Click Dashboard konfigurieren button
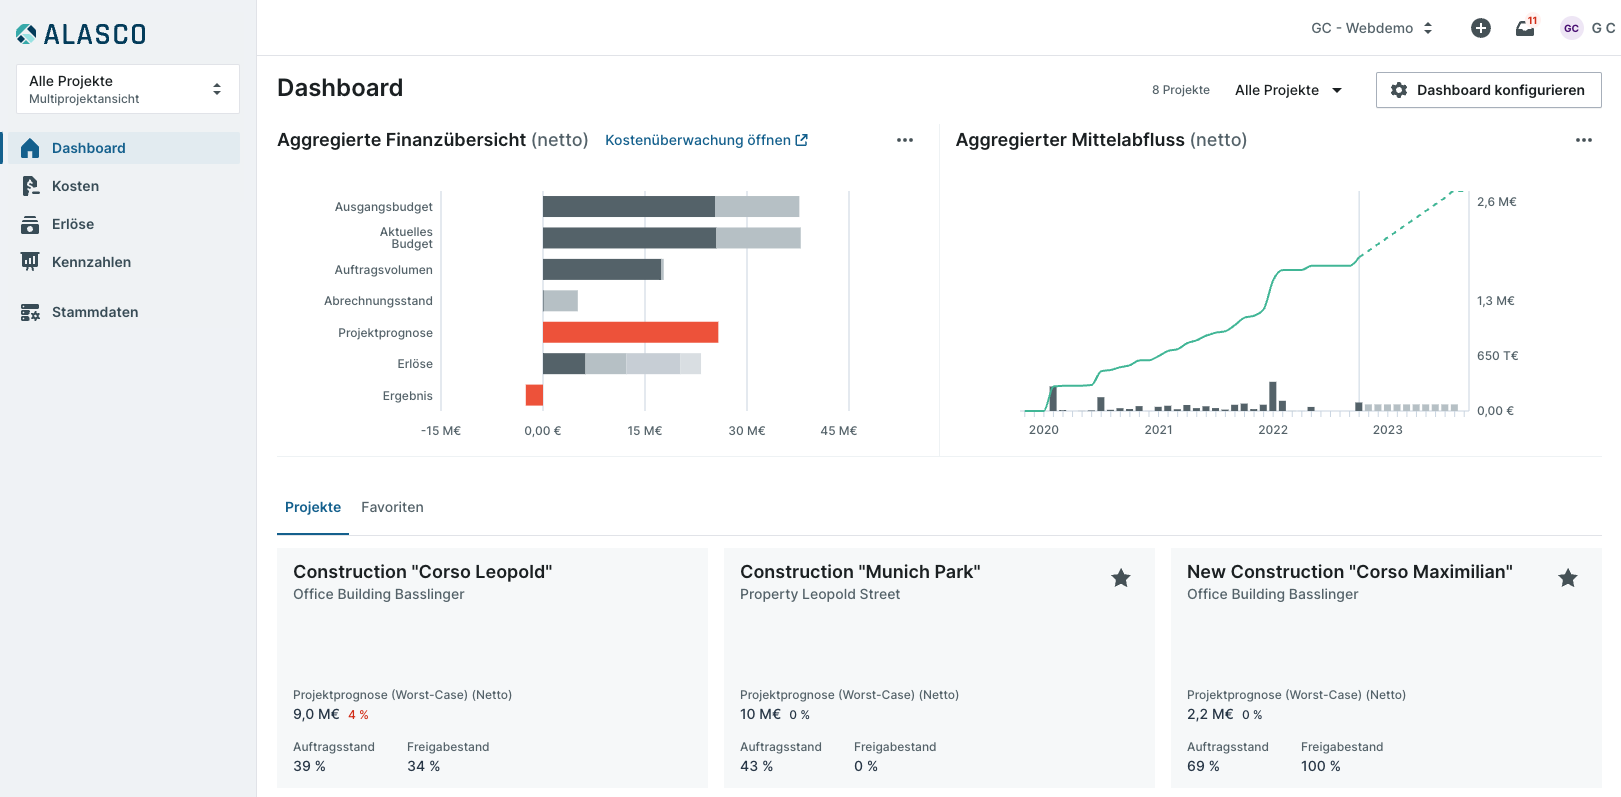Screen dimensions: 1621x797 pyautogui.click(x=1488, y=90)
